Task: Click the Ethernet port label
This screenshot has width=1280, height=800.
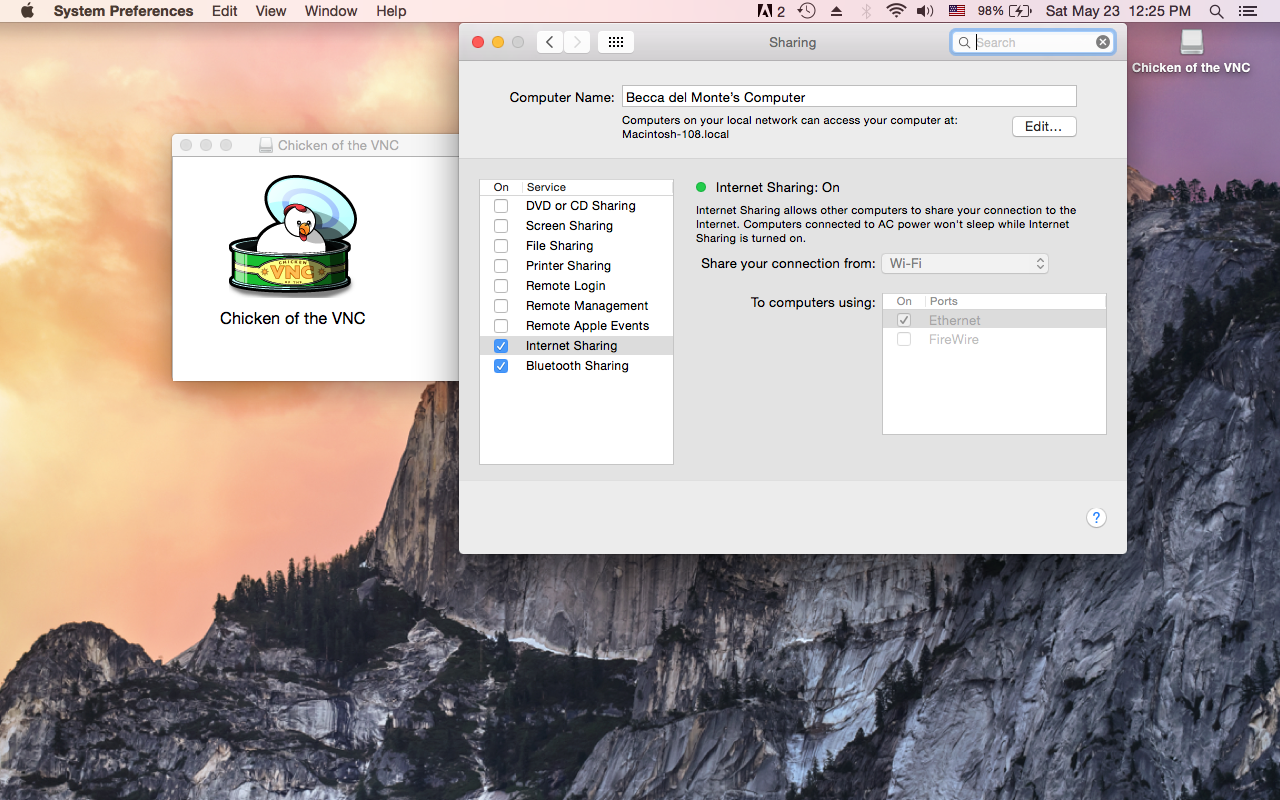Action: (955, 320)
